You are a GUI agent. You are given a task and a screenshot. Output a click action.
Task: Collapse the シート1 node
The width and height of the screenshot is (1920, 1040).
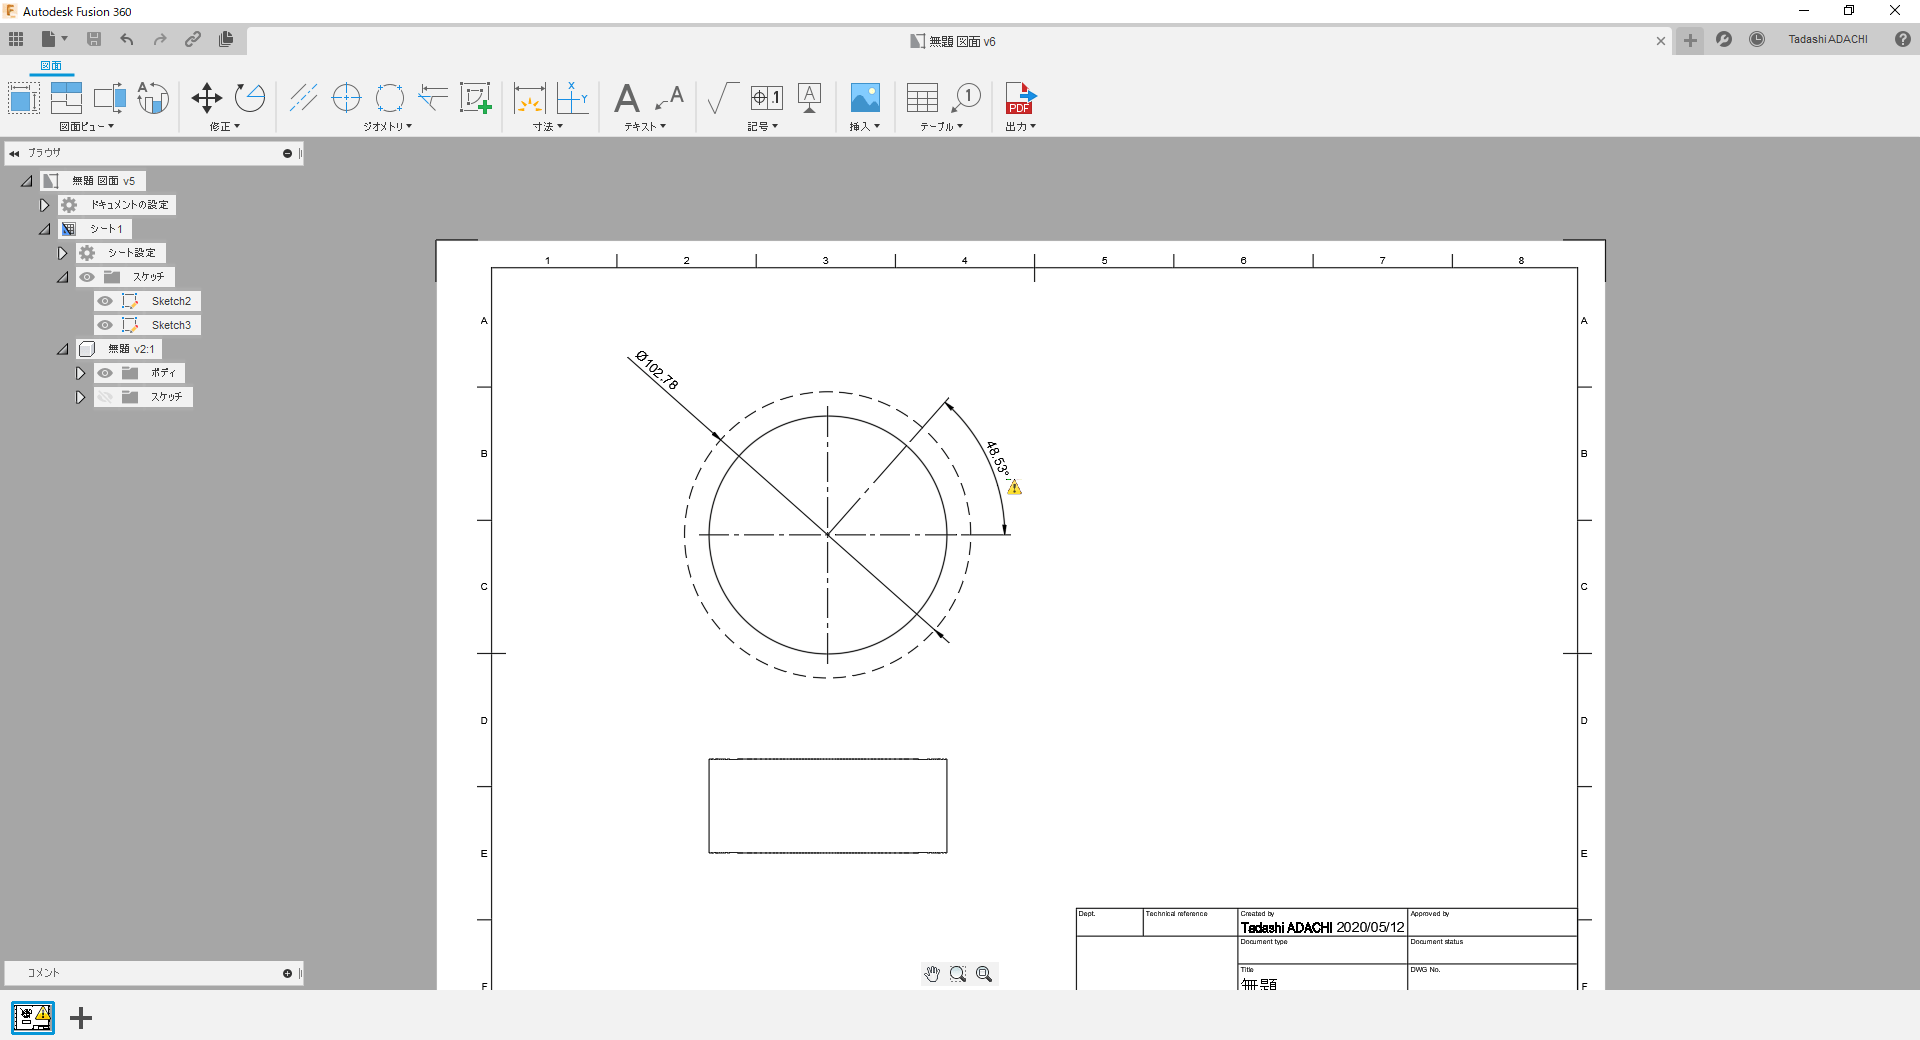[44, 229]
